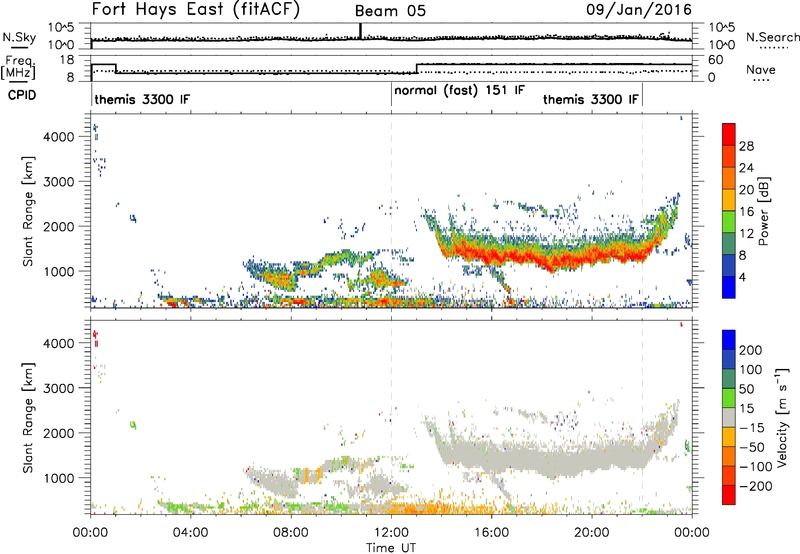Image resolution: width=800 pixels, height=554 pixels.
Task: Click the "50" tick on Velocity scale
Action: pyautogui.click(x=746, y=389)
